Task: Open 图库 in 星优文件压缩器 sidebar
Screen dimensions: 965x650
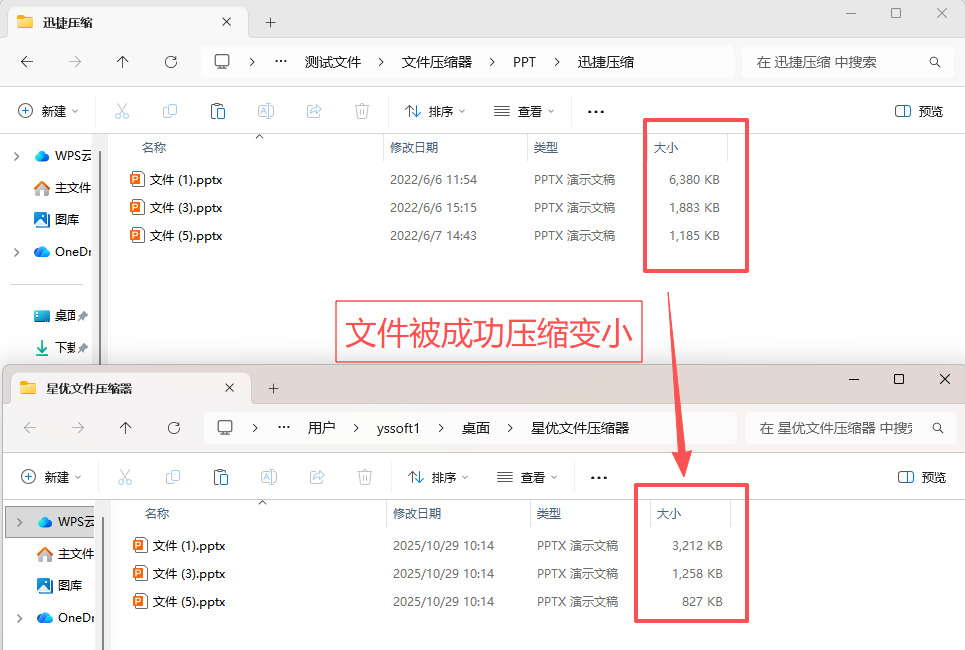Action: [x=59, y=585]
